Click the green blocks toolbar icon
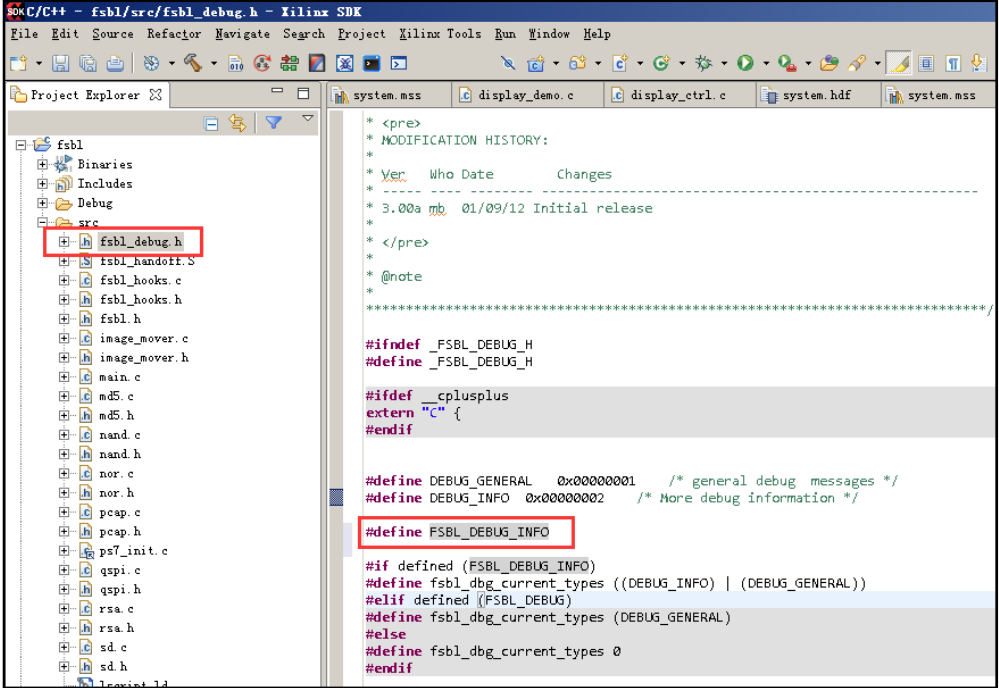 (x=290, y=63)
